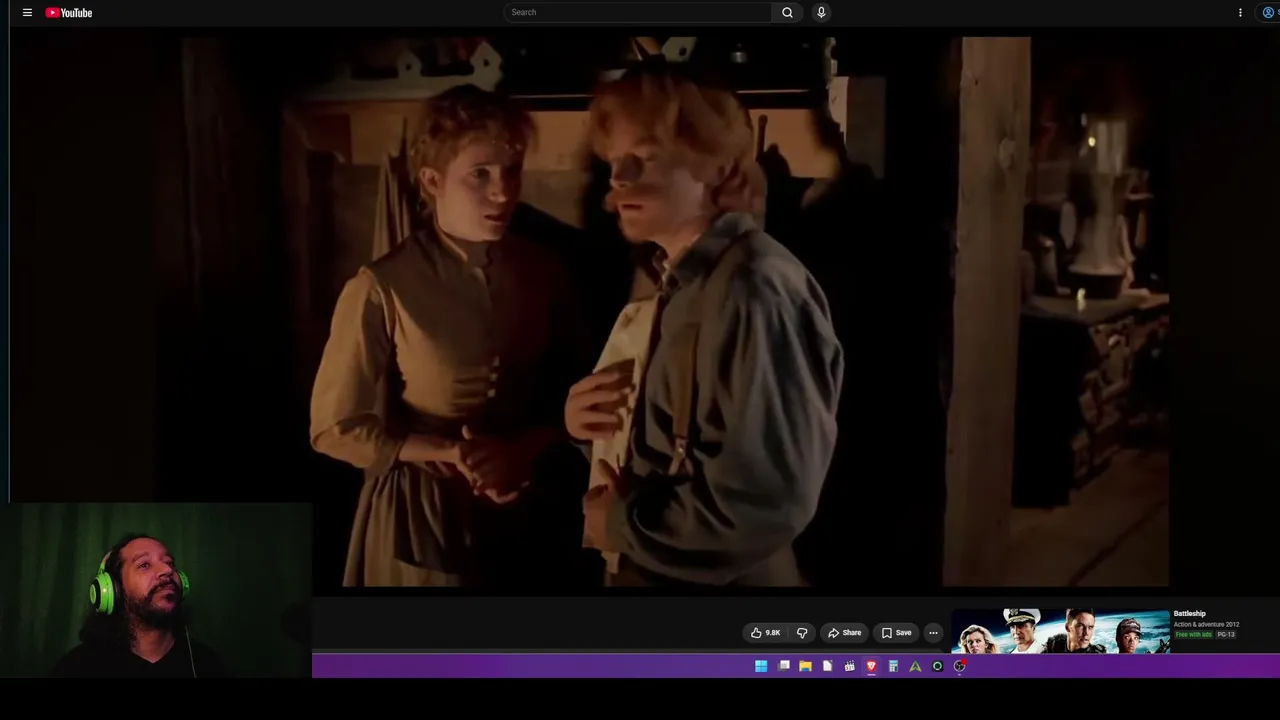Open the Battleship movie thumbnail
Screen dimensions: 1280x720
pos(1060,631)
